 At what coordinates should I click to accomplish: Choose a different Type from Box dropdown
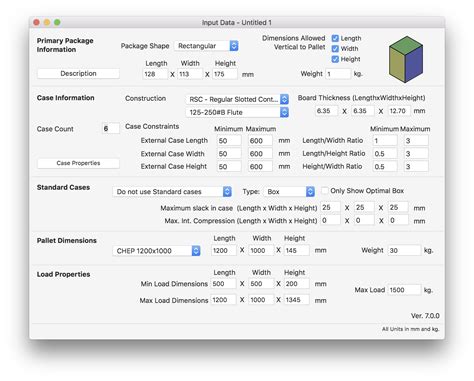pos(289,192)
